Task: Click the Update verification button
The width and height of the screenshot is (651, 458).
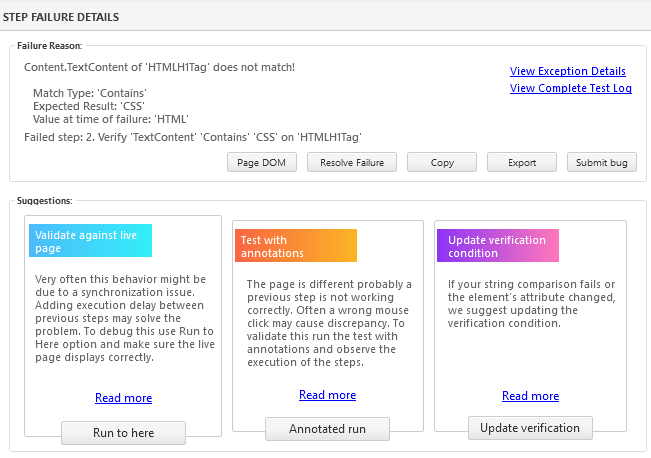Action: tap(530, 428)
